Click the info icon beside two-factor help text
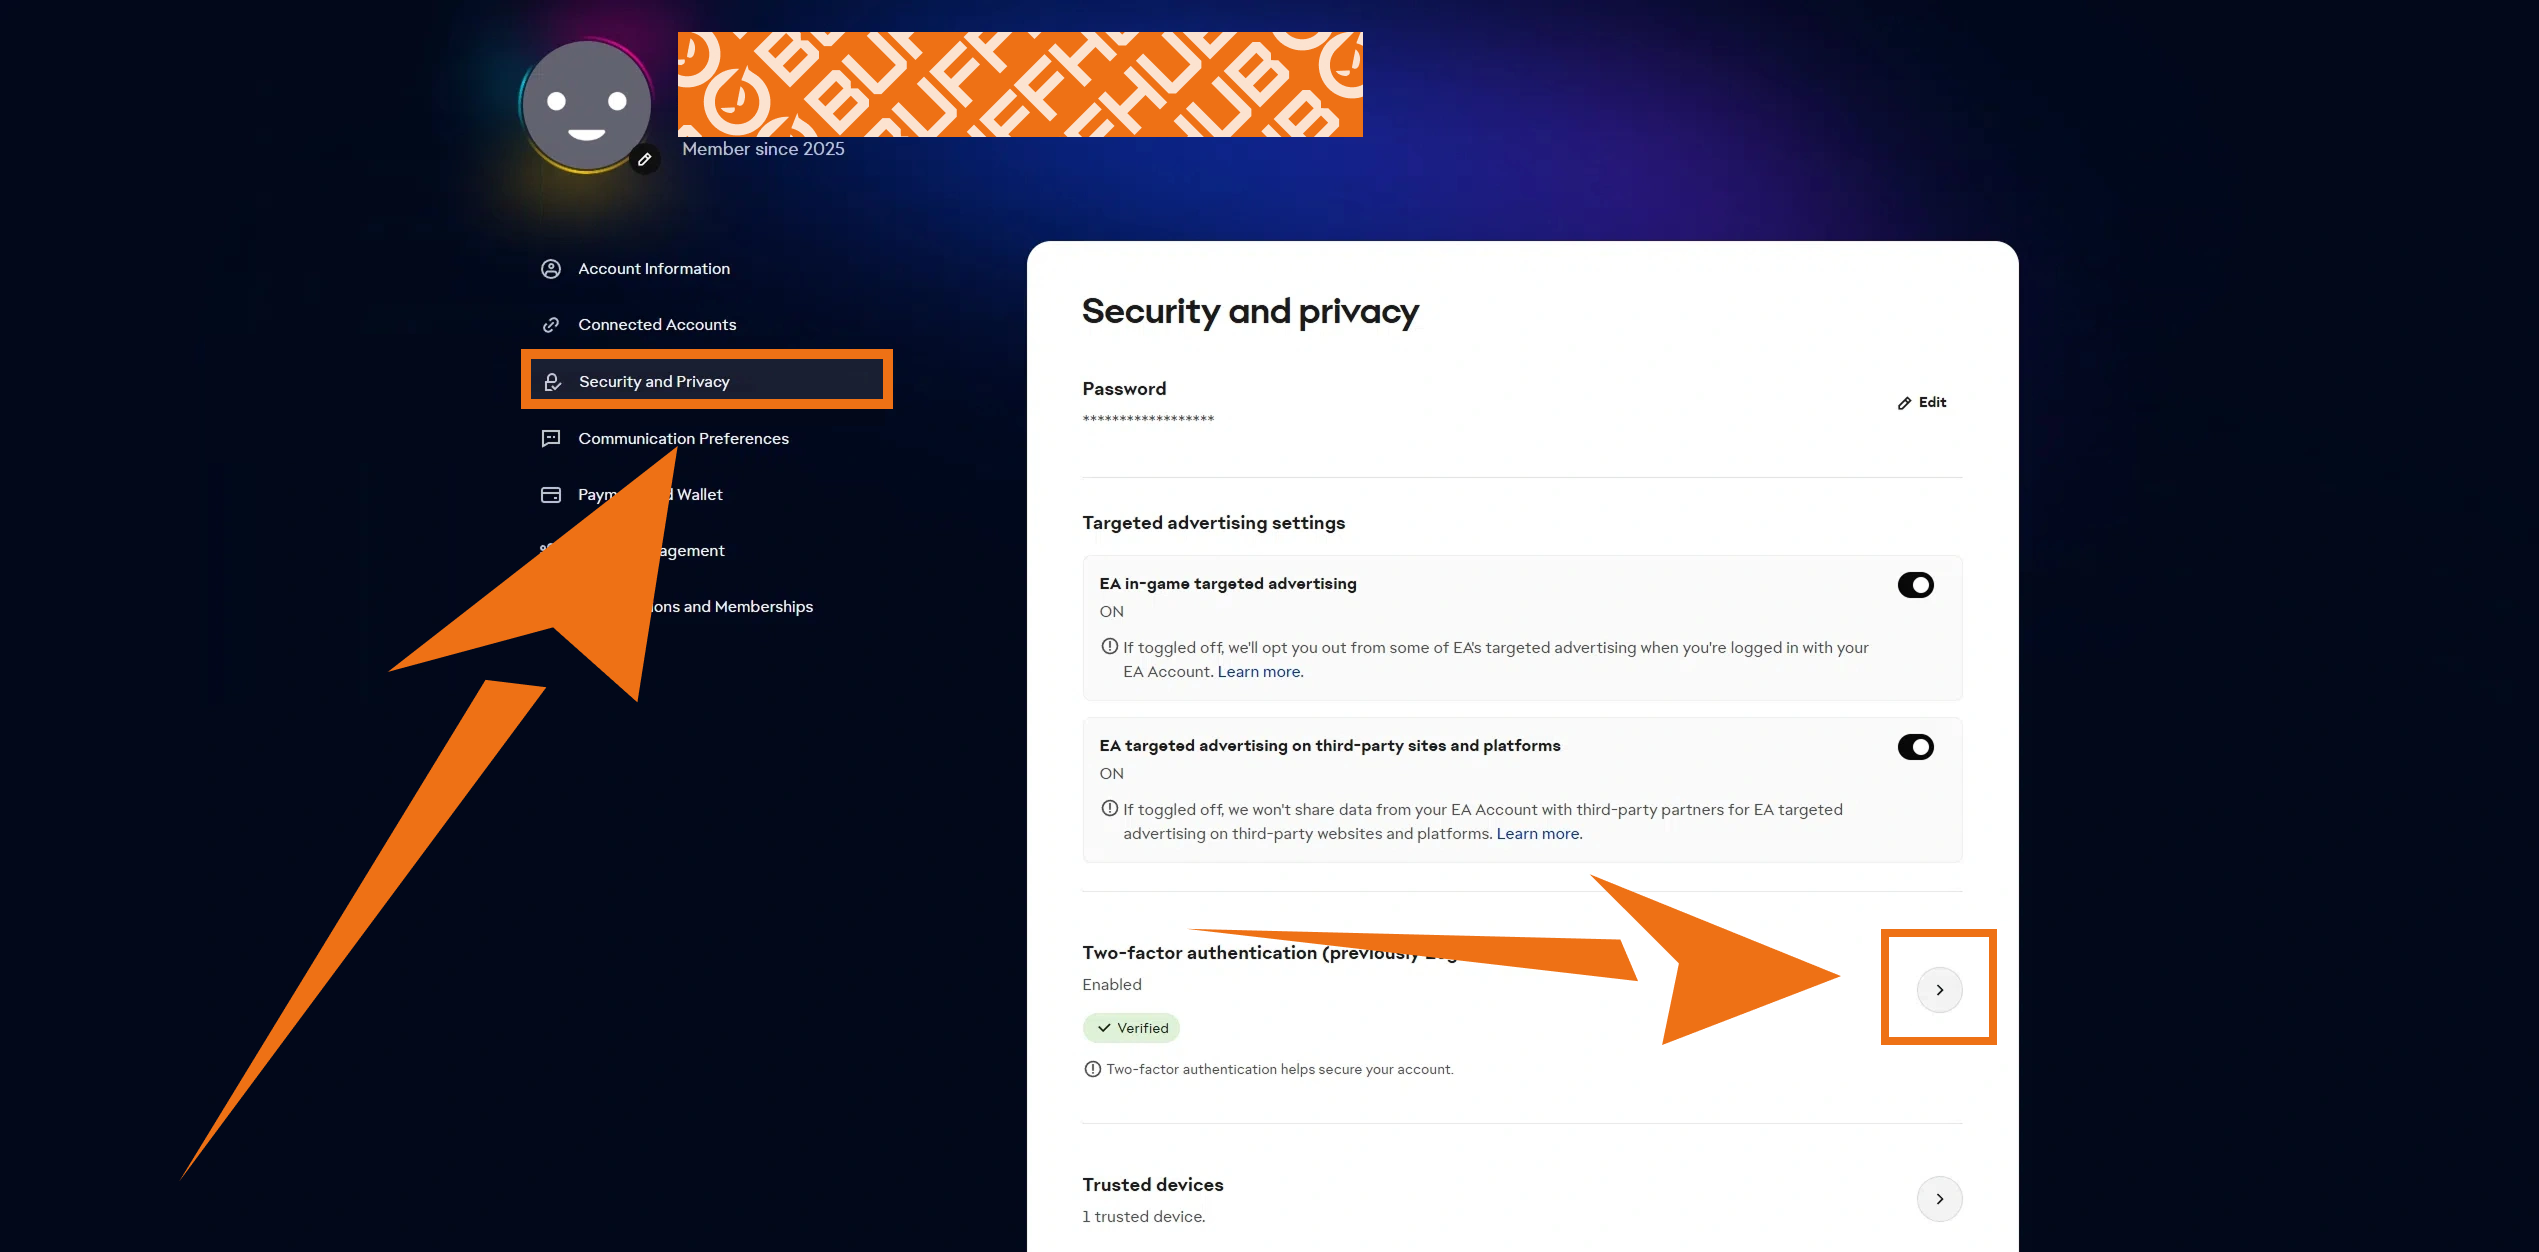The height and width of the screenshot is (1252, 2539). pos(1093,1069)
